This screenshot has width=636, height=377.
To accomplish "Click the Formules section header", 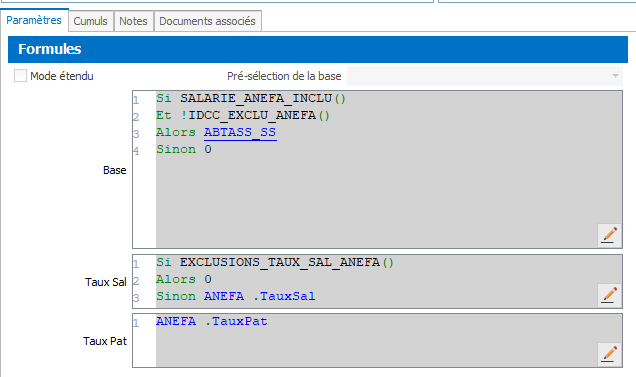I will pyautogui.click(x=318, y=49).
